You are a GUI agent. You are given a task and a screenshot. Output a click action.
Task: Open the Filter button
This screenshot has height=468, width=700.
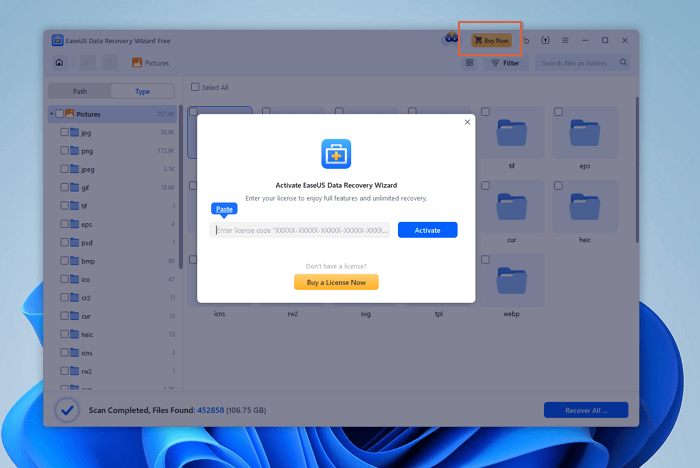coord(506,63)
